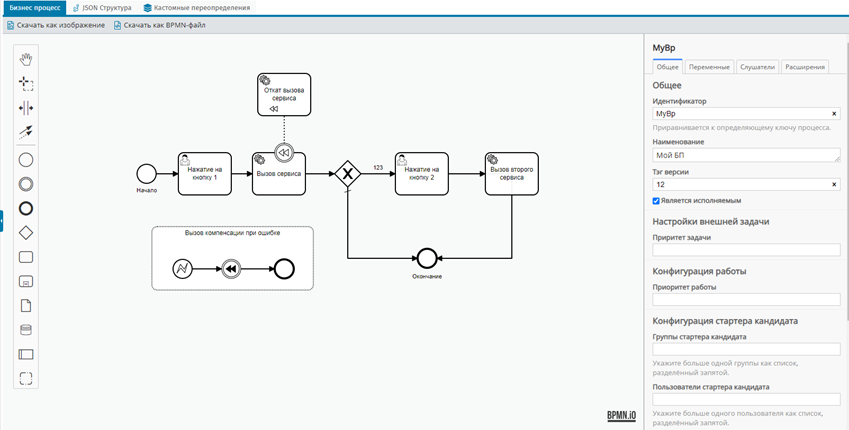Viewport: 849px width, 430px height.
Task: Focus the 'Пользователи стартера кандидата' input field
Action: pyautogui.click(x=746, y=400)
